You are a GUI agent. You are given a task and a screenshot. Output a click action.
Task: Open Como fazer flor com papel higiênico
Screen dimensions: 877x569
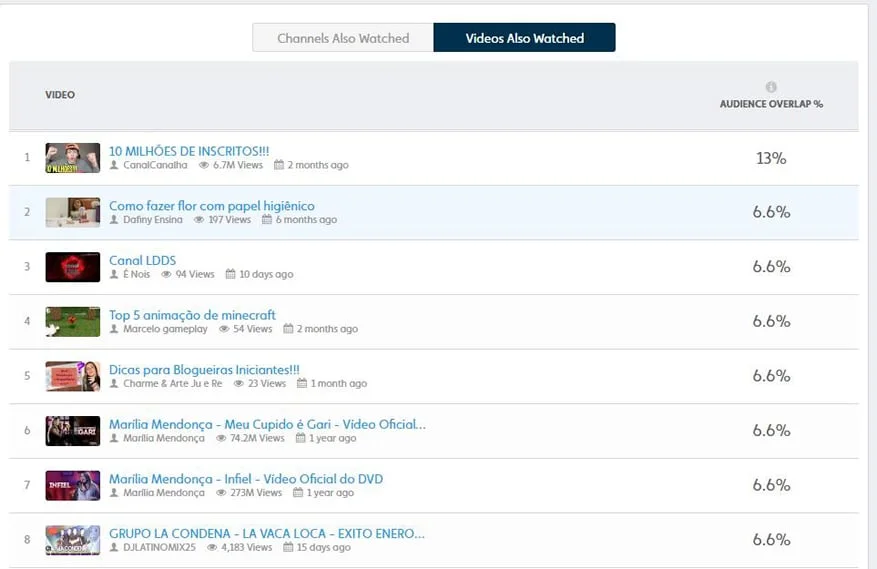point(211,206)
